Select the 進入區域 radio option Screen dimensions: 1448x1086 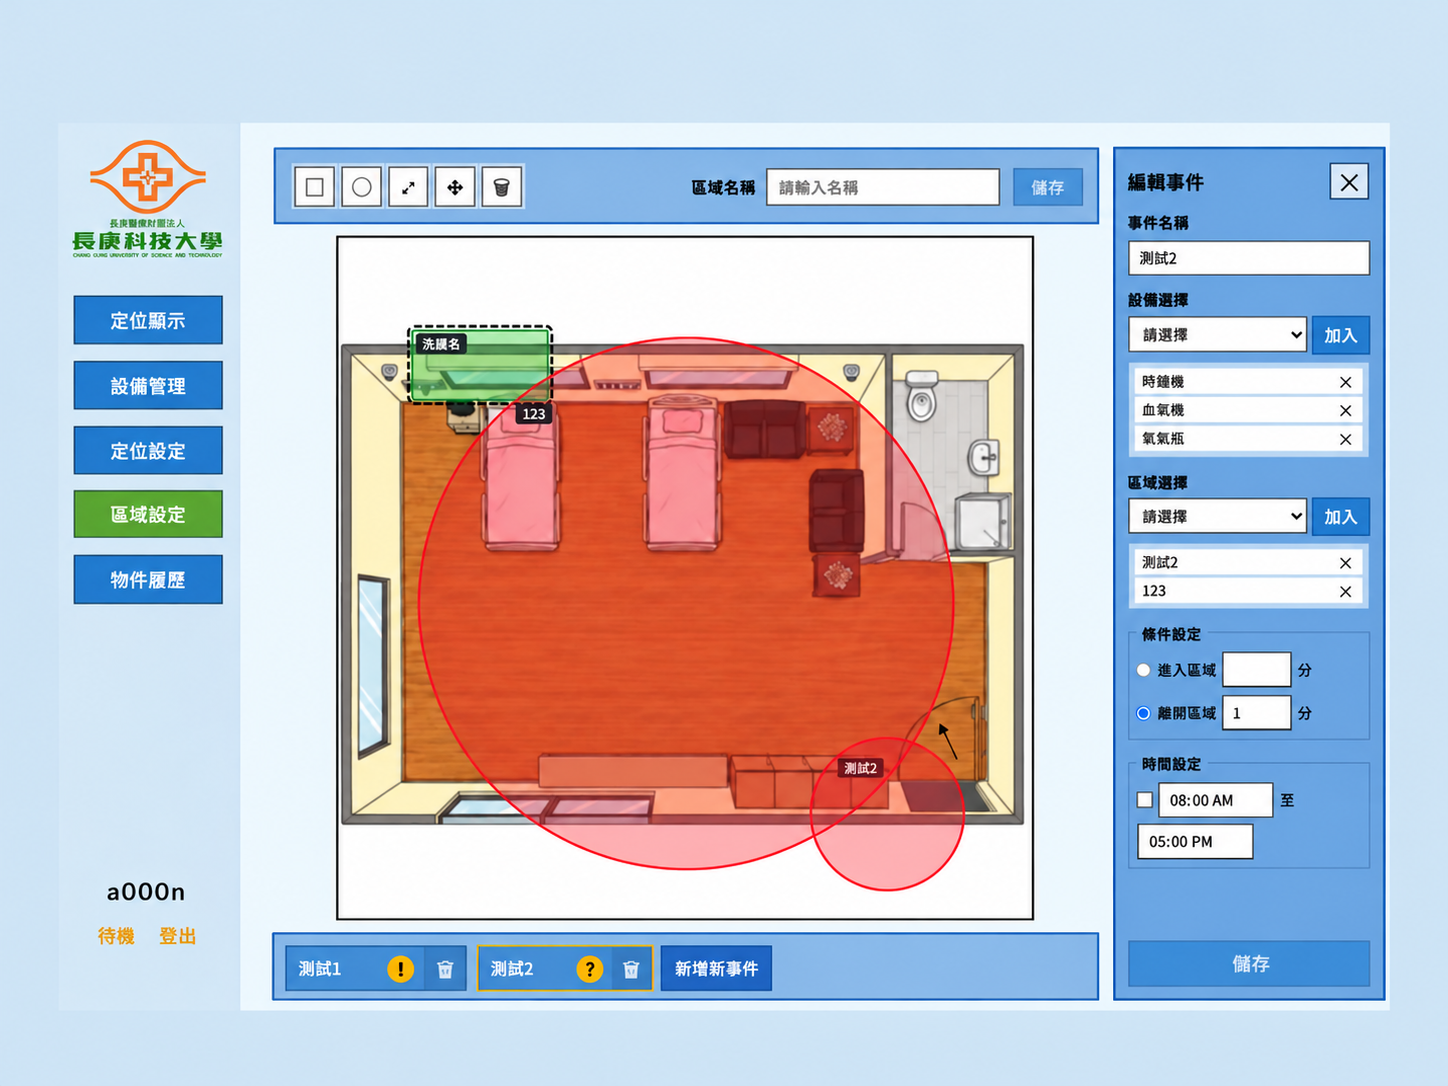(1144, 670)
